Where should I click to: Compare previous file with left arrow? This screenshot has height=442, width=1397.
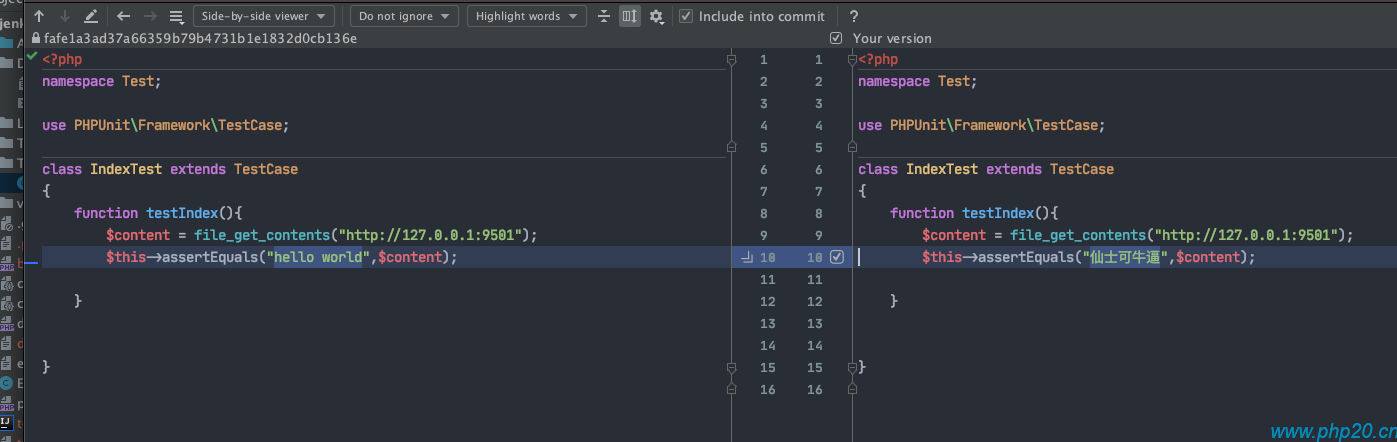[x=124, y=16]
